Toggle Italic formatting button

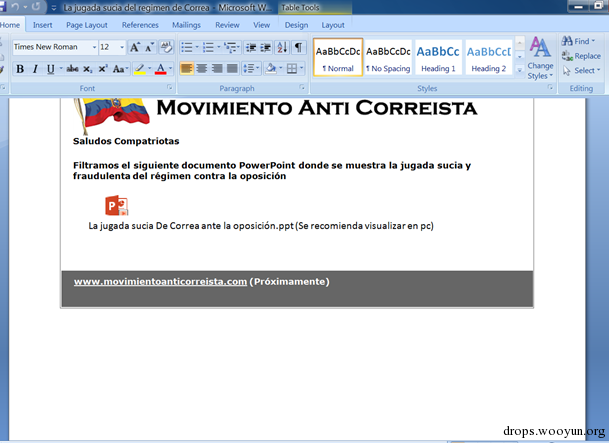pyautogui.click(x=35, y=69)
